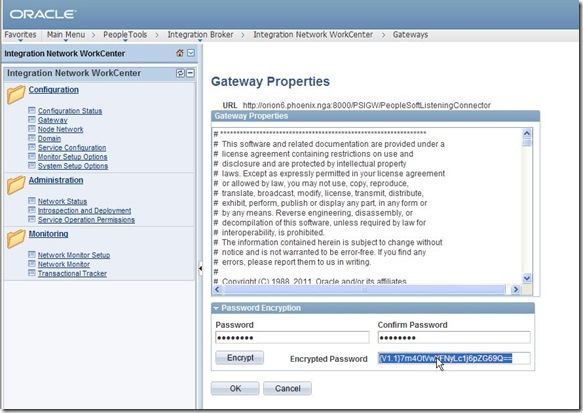Screen dimensions: 583x413
Task: Click the Monitoring folder icon
Action: tap(16, 238)
